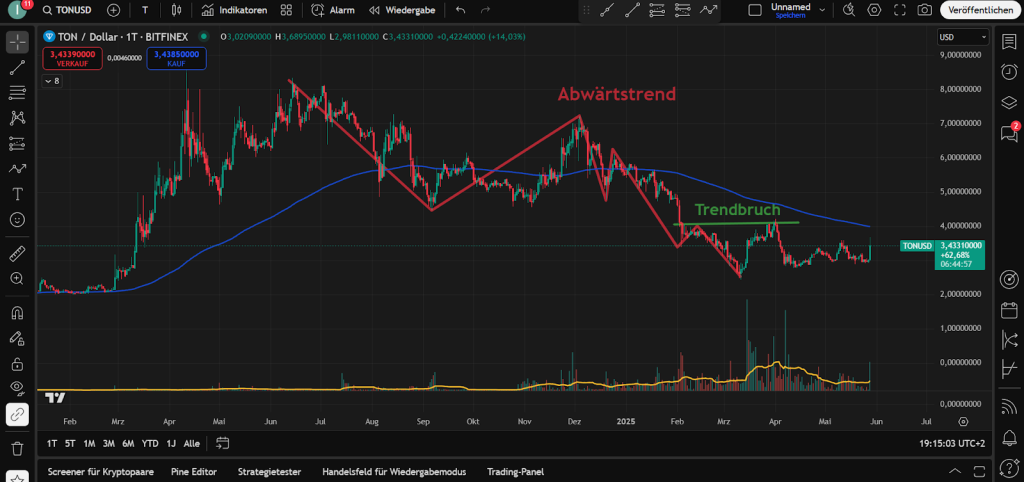Open the notifications bell
Viewport: 1024px width, 482px height.
pyautogui.click(x=1009, y=437)
